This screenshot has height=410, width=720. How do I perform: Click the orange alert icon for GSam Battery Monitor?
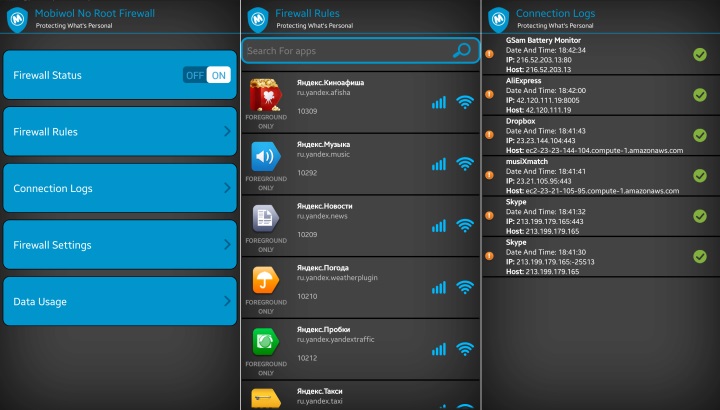[x=489, y=54]
